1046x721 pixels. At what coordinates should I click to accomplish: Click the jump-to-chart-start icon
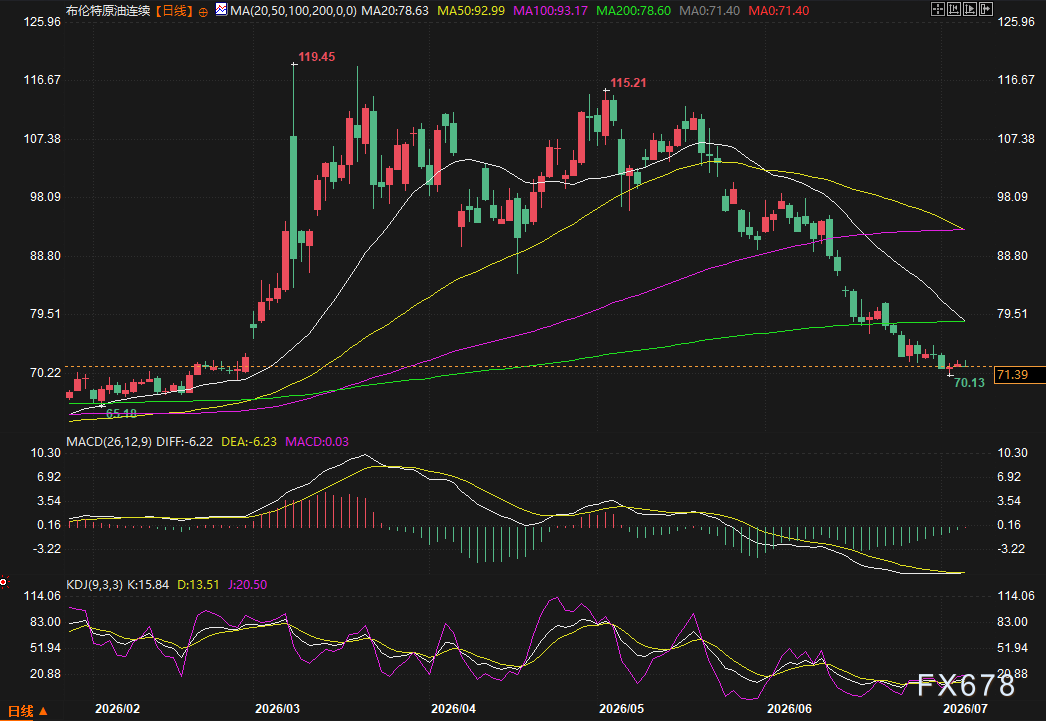point(954,9)
